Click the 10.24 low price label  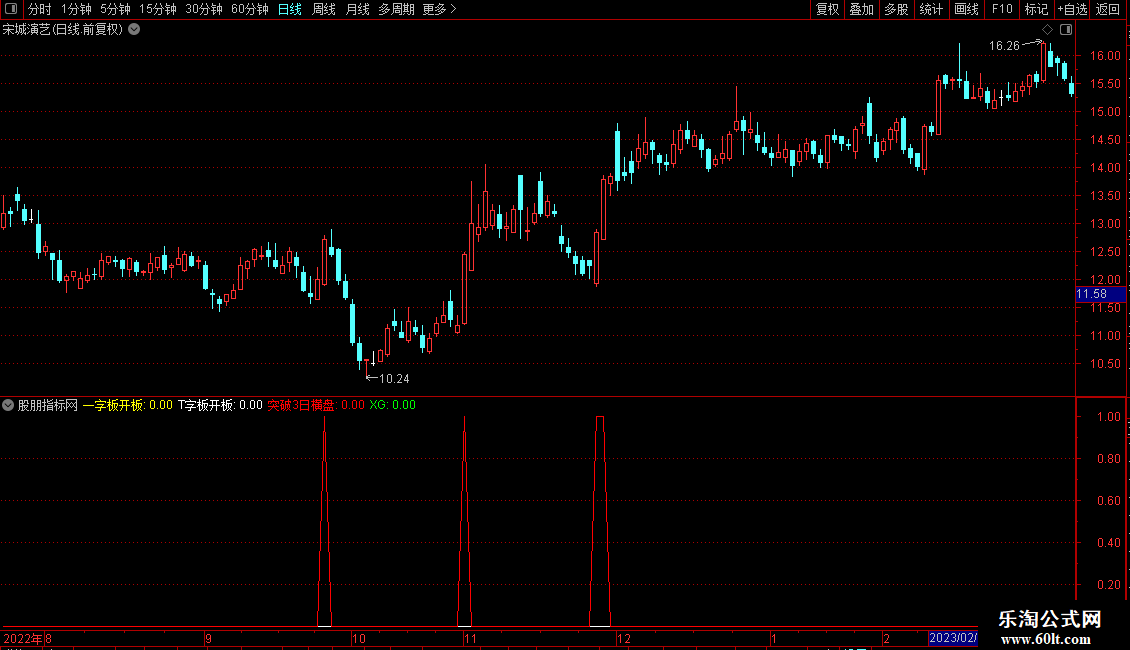coord(394,378)
